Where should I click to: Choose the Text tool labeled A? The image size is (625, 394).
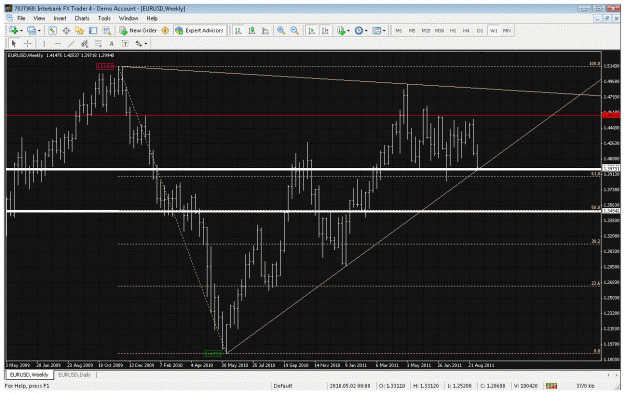(x=112, y=43)
